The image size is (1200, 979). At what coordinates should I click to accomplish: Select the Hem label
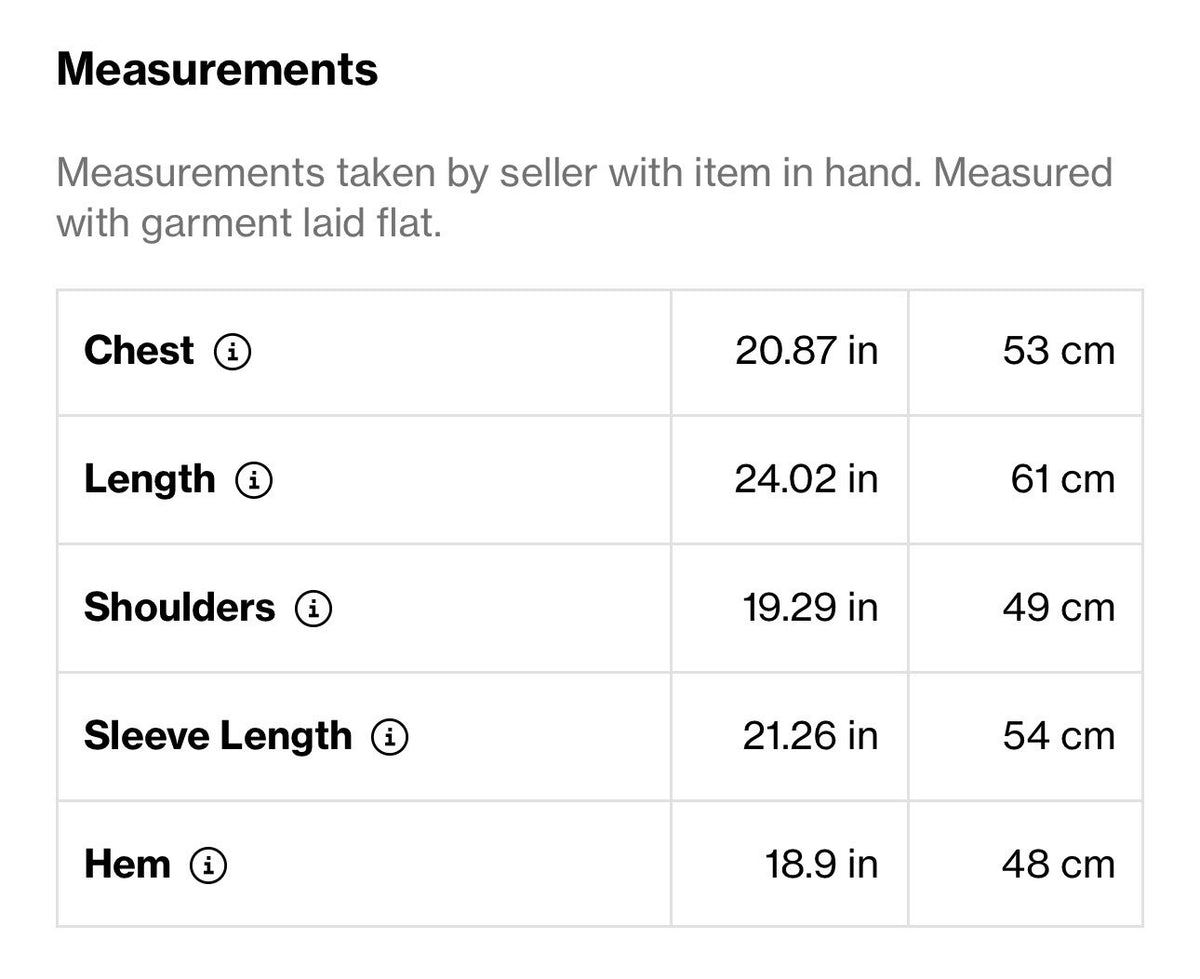127,865
